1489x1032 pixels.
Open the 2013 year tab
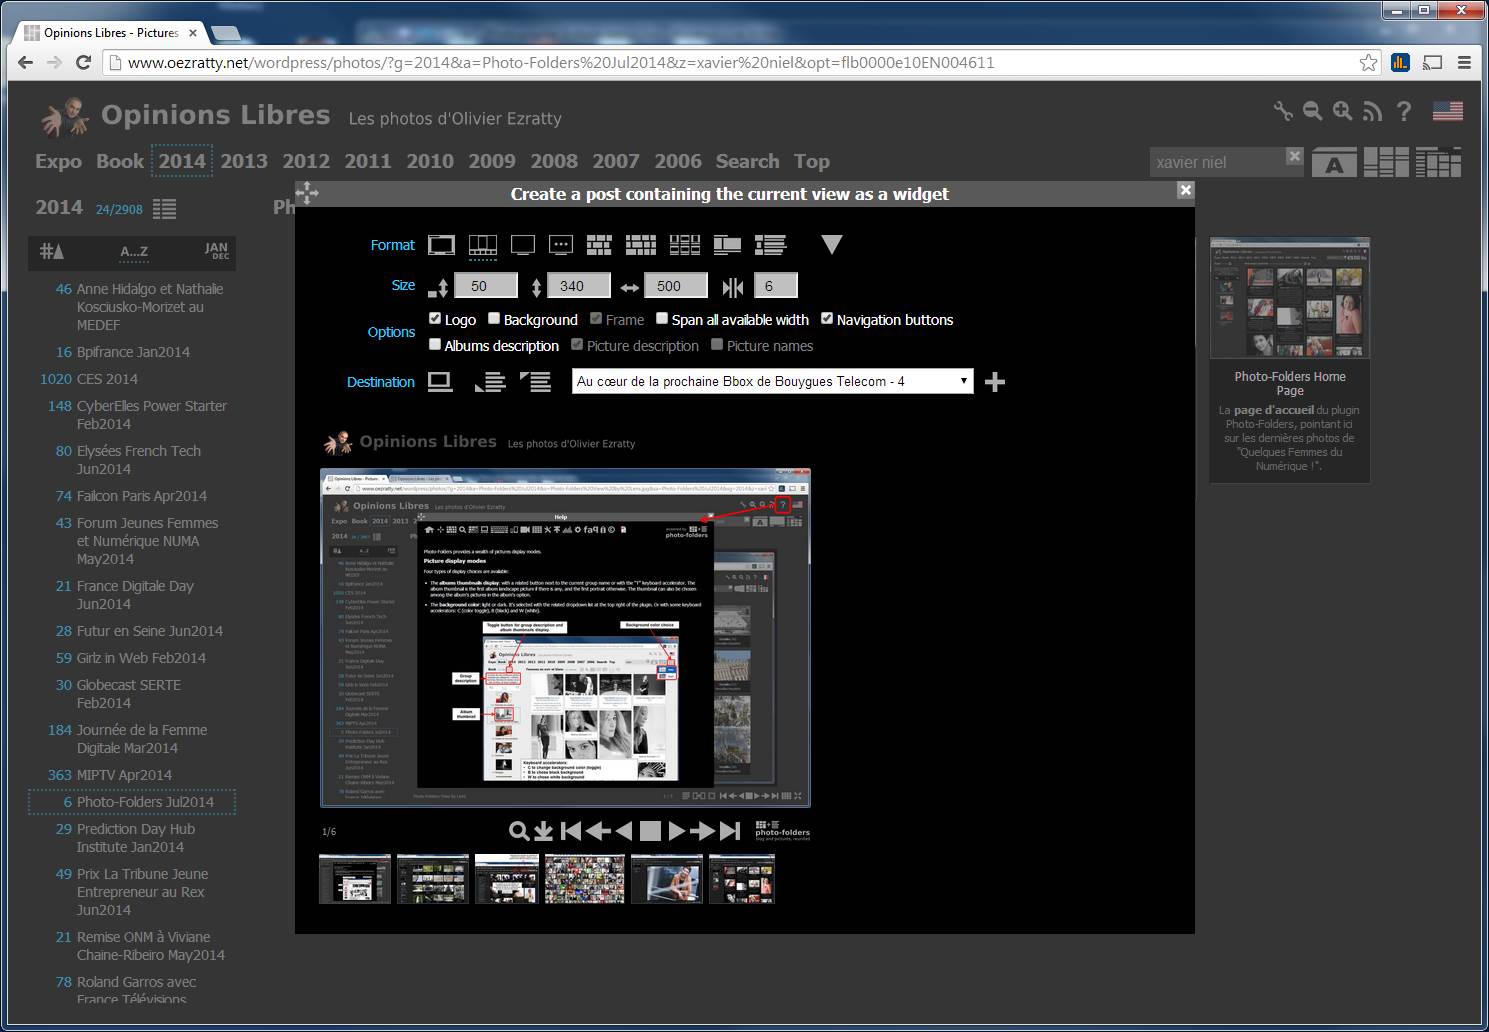(x=244, y=161)
